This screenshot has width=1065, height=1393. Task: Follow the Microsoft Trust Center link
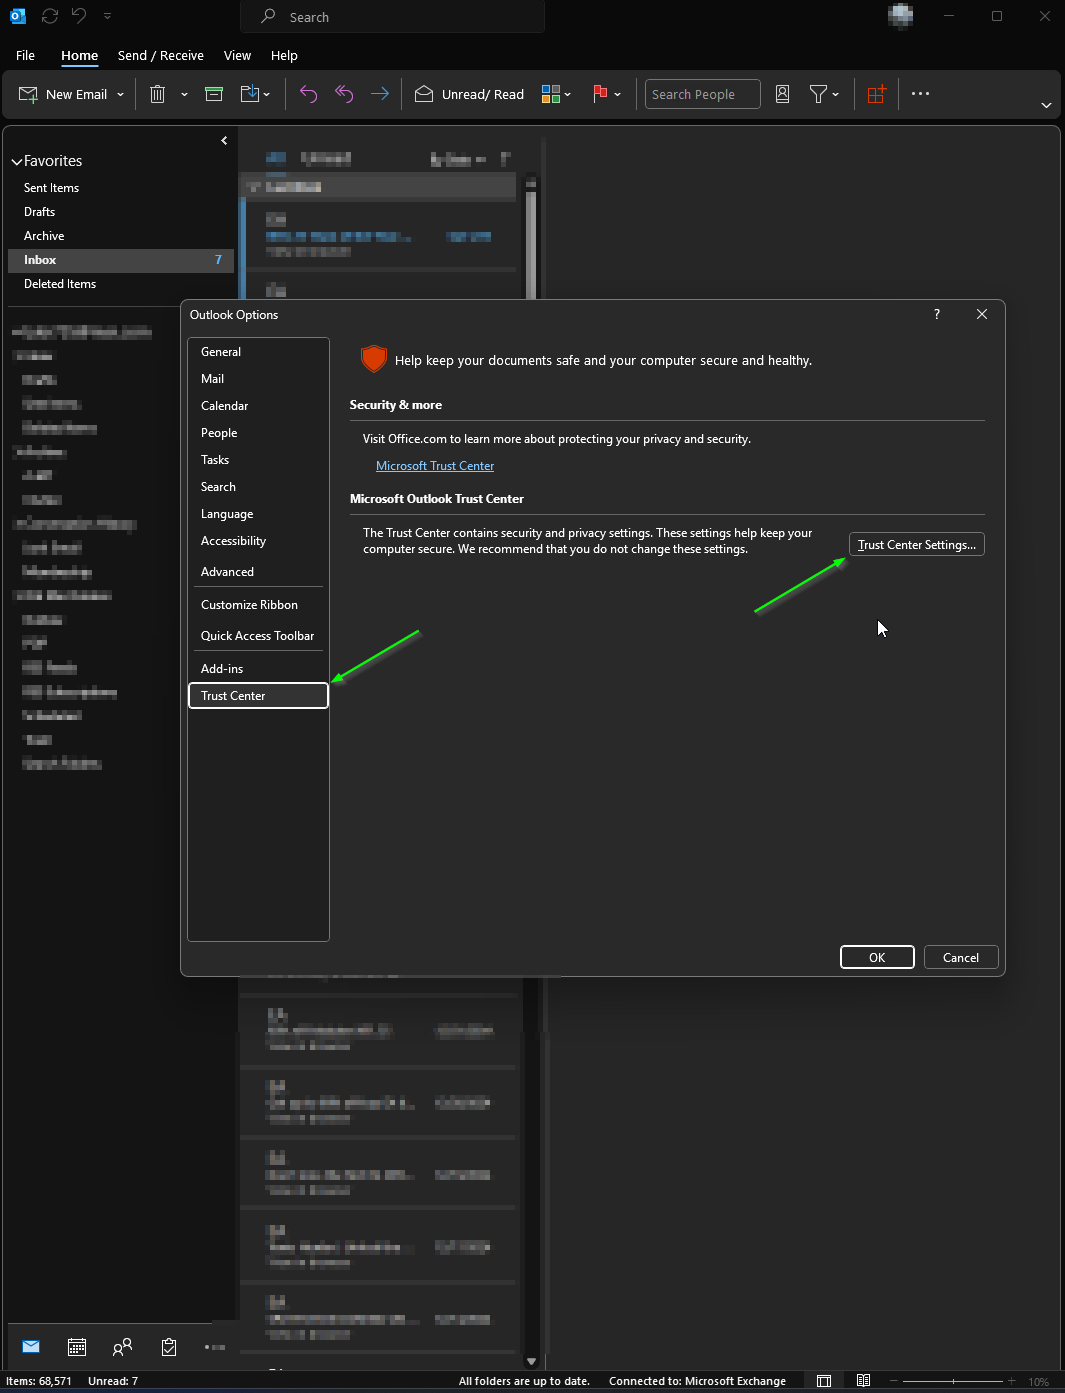[435, 465]
